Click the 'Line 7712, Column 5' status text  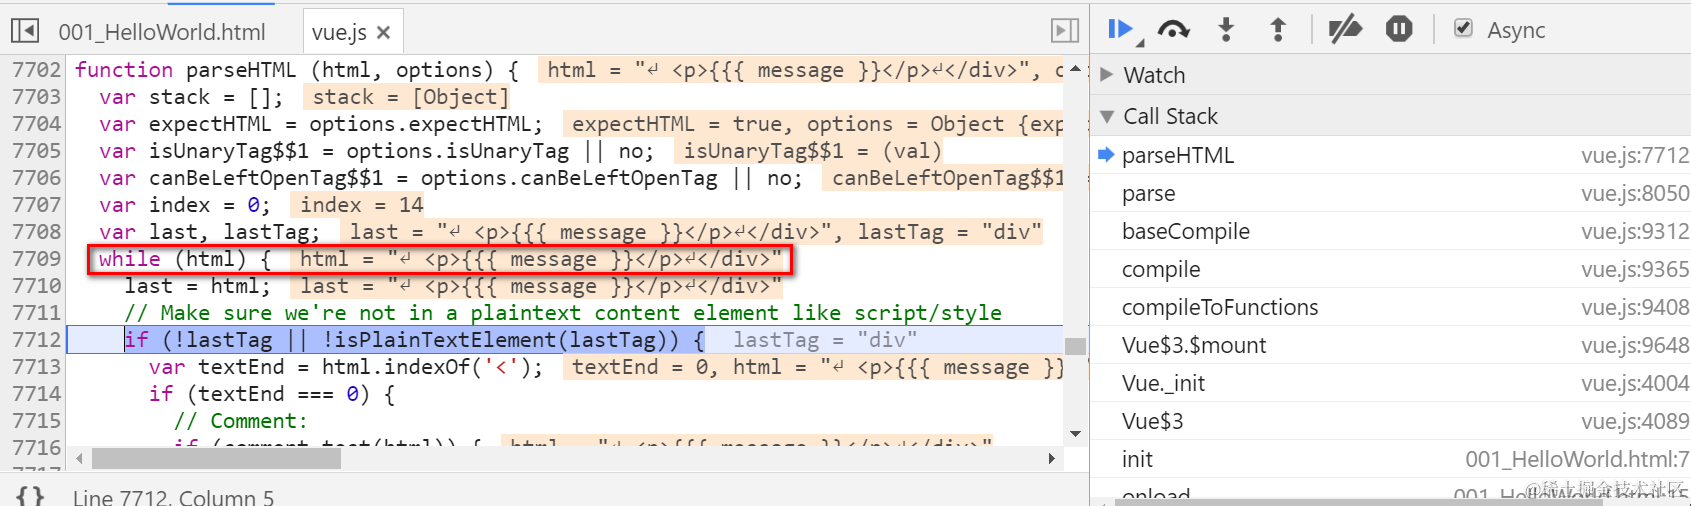[x=173, y=497]
